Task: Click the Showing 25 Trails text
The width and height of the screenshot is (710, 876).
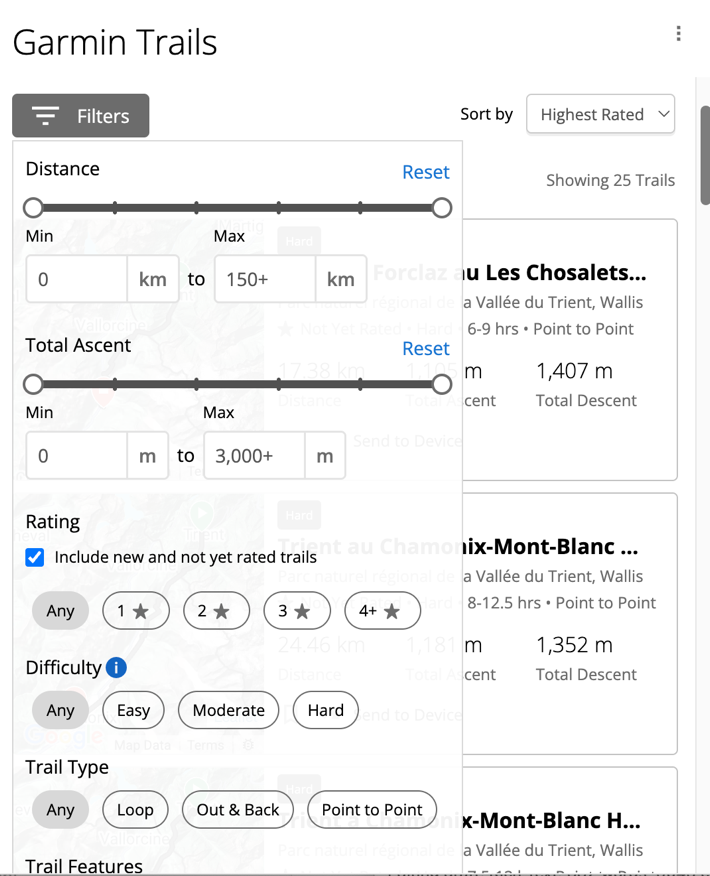Action: [x=611, y=180]
